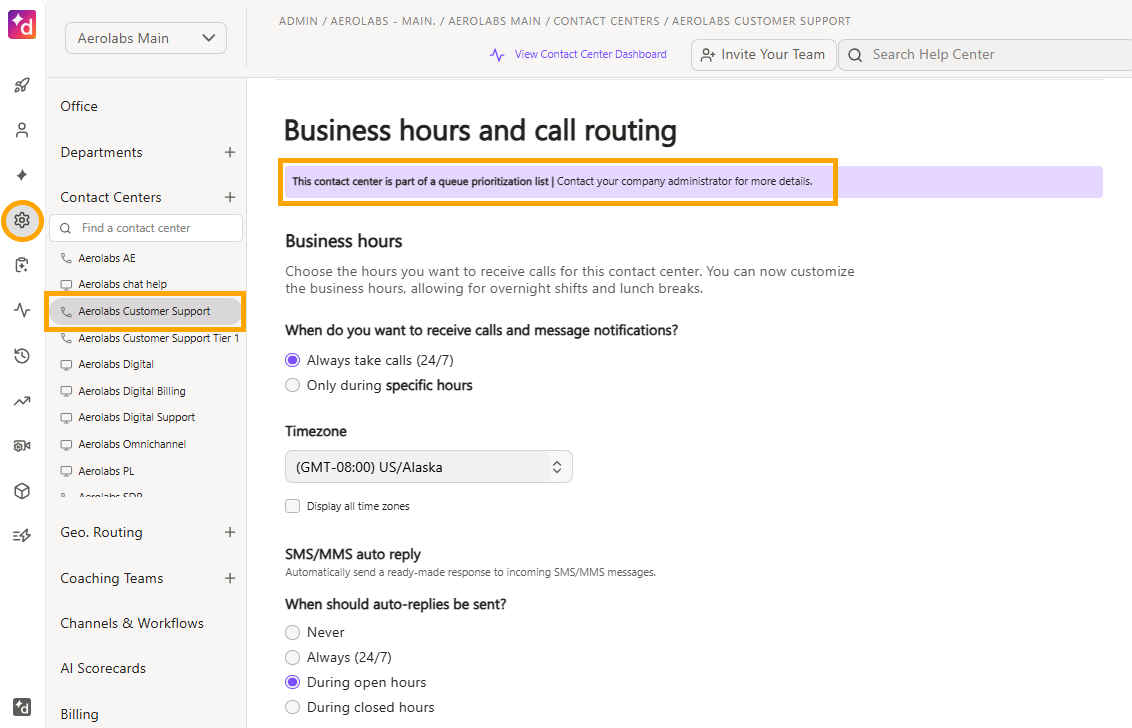1132x728 pixels.
Task: Select Aerolabs Customer Support Tier 1
Action: pos(158,338)
